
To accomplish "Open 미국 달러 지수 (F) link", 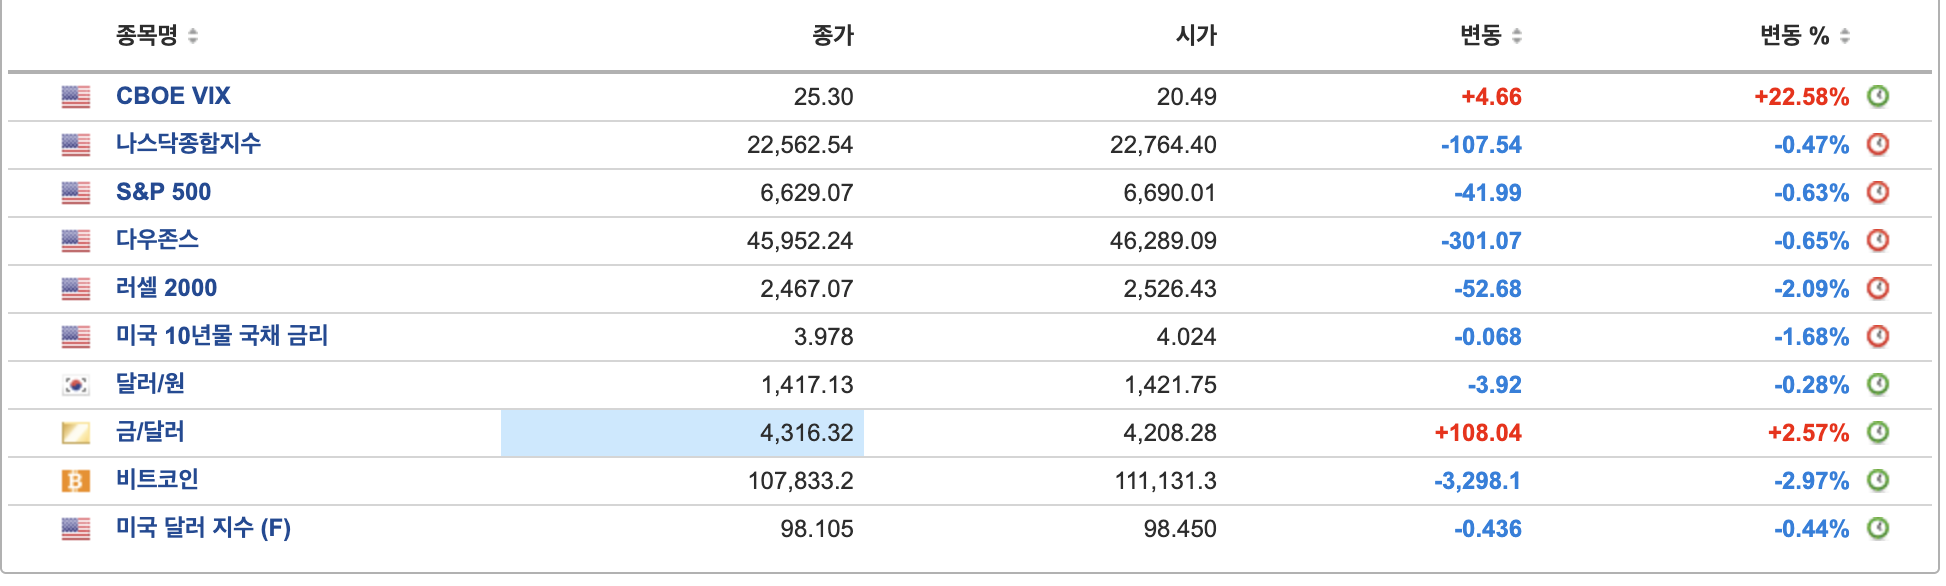I will (x=203, y=528).
